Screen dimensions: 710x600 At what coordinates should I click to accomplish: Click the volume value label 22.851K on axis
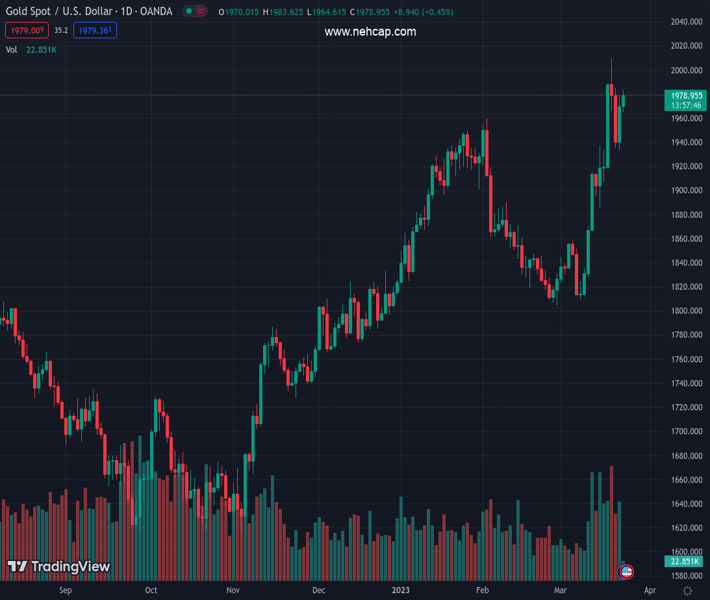point(685,562)
